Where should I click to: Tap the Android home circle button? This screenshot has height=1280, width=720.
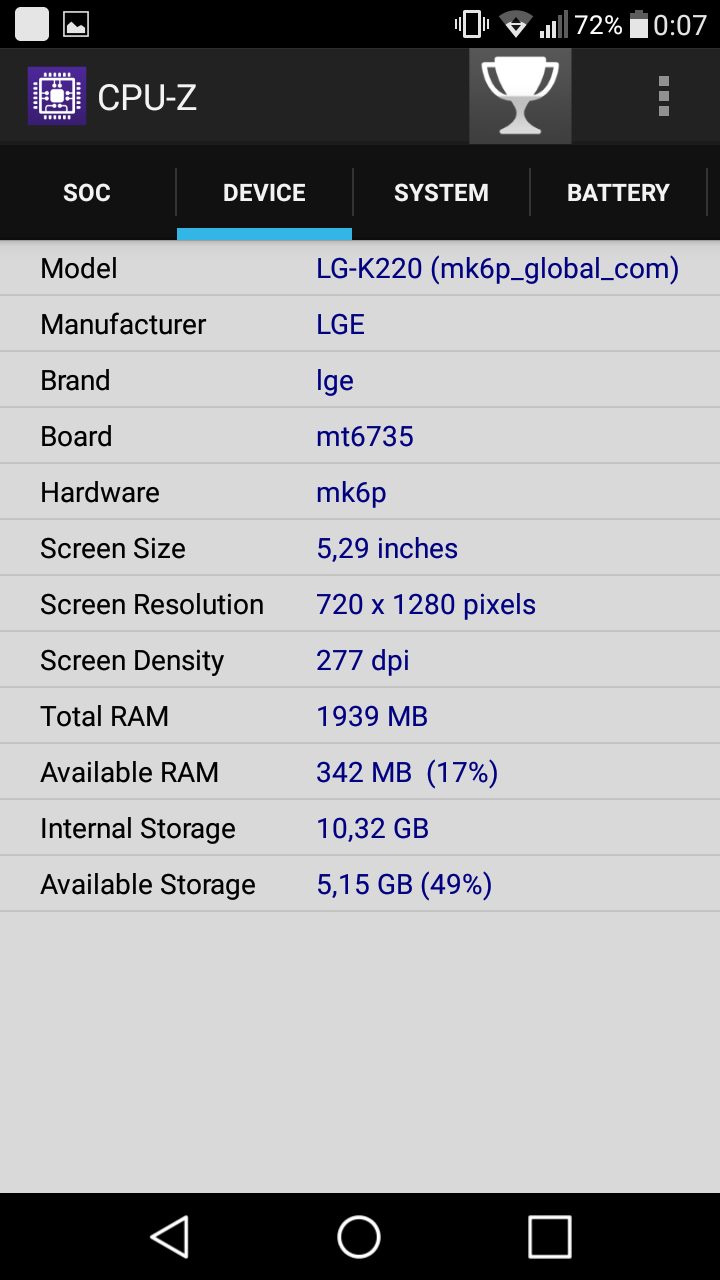(359, 1236)
